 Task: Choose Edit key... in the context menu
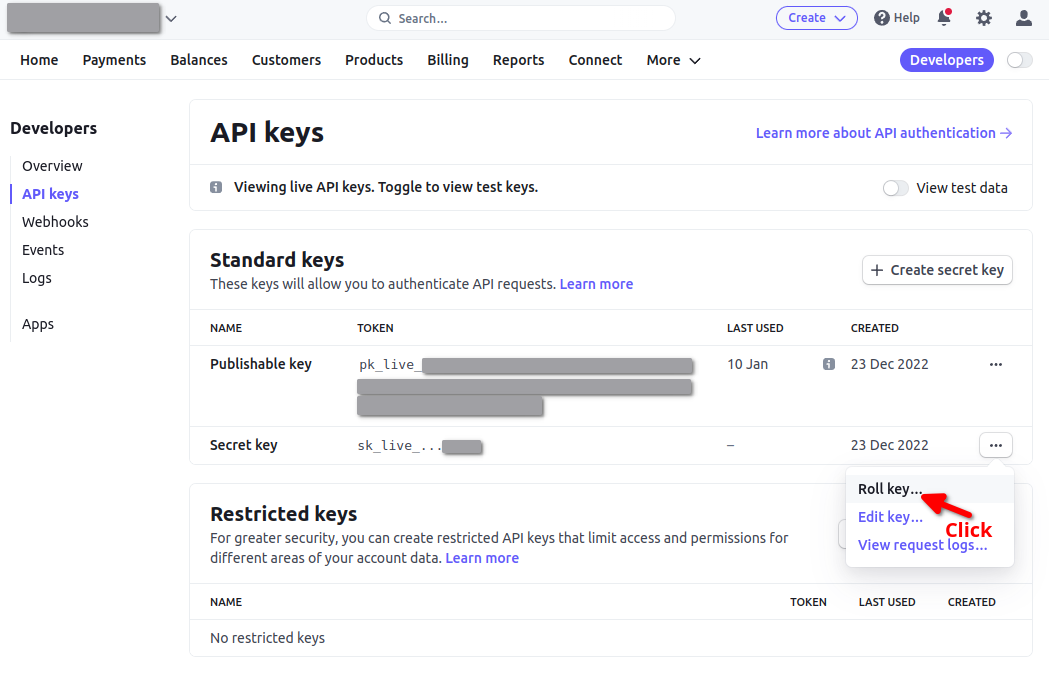889,517
